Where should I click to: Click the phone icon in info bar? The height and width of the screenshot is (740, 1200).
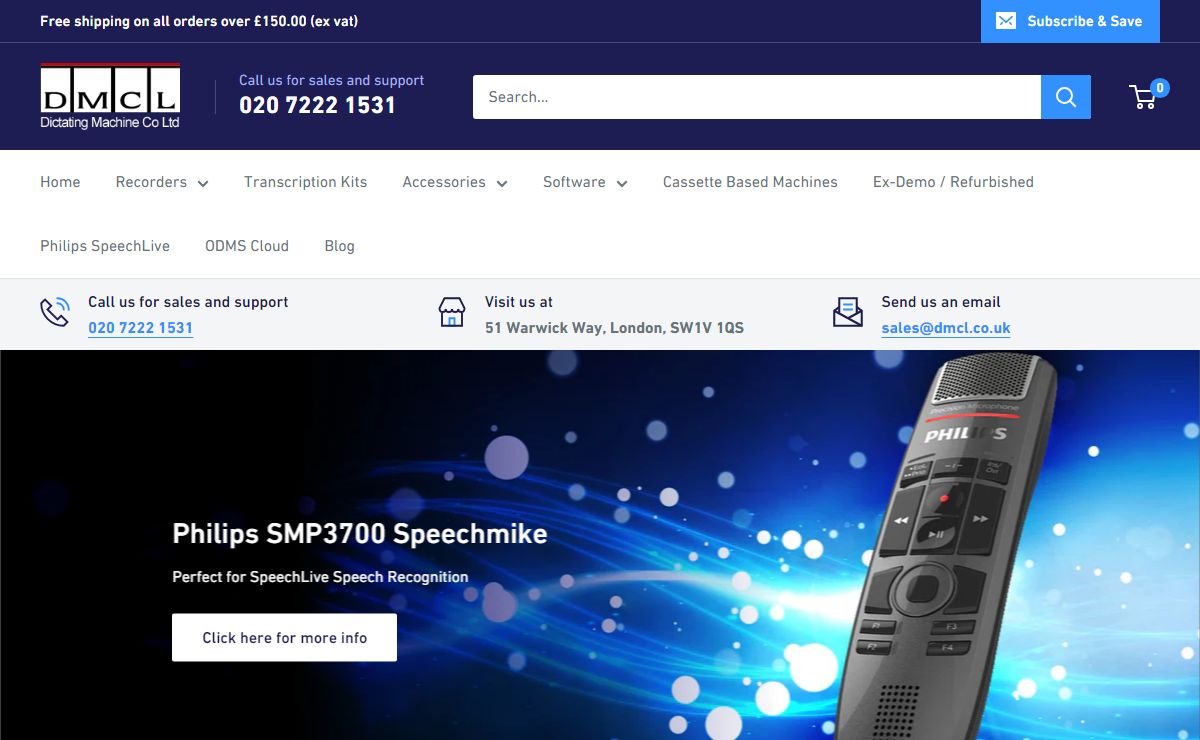pos(55,313)
